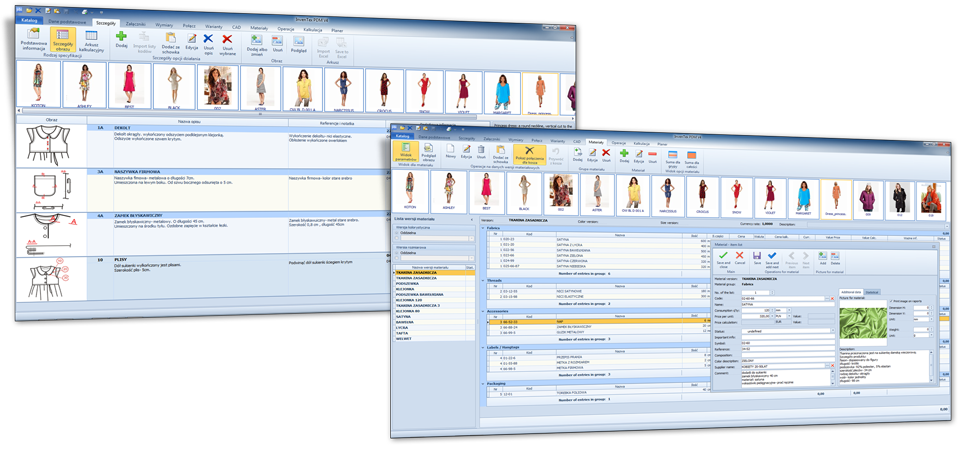Click green satin material picture

tap(863, 323)
